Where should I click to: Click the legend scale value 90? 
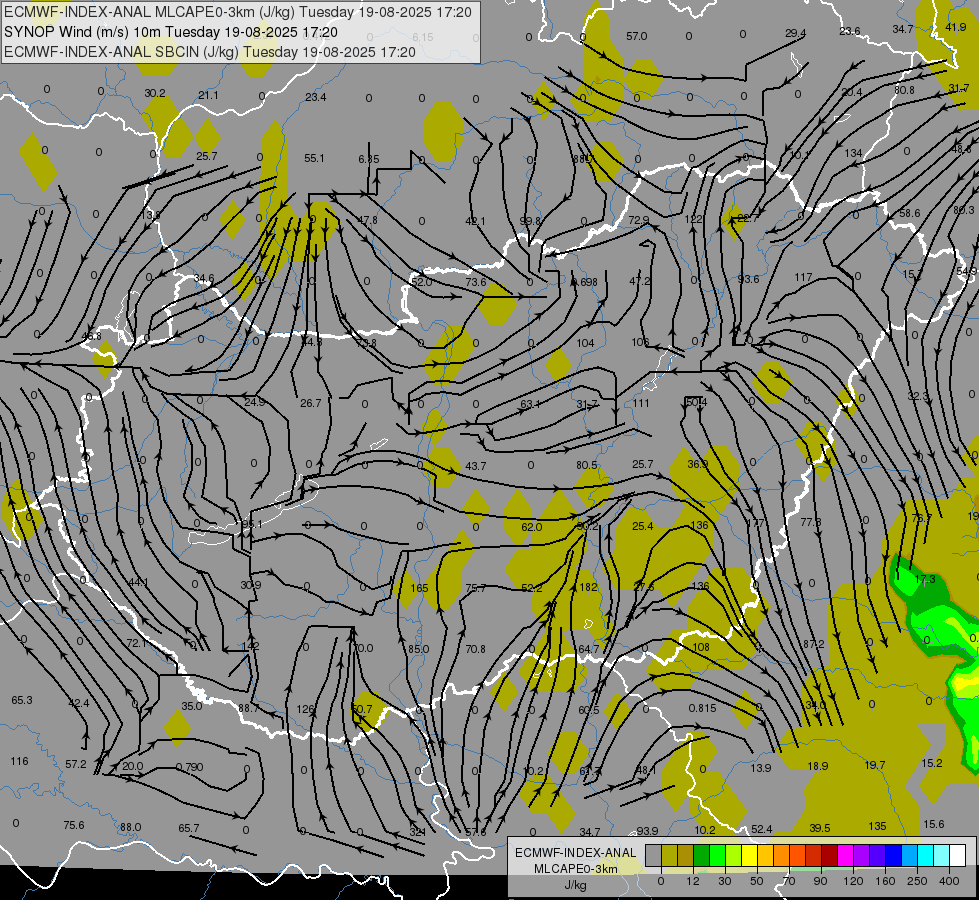pos(820,881)
